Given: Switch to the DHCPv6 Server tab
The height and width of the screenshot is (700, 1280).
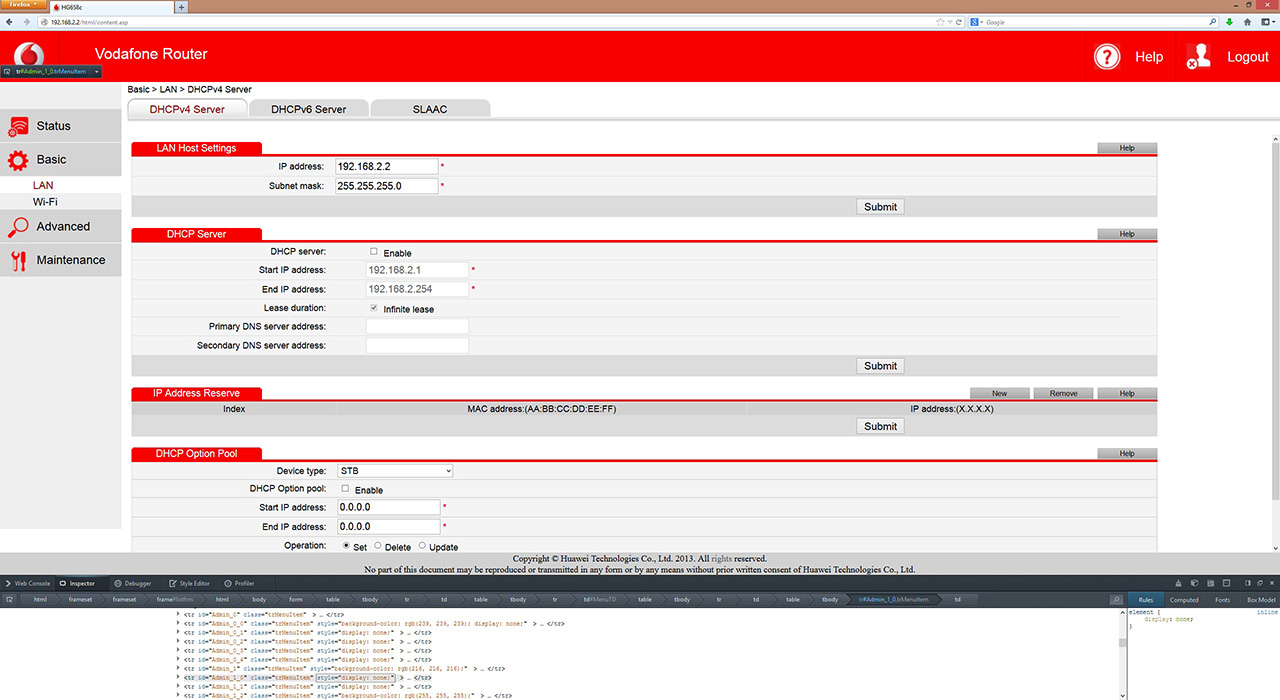Looking at the screenshot, I should coord(309,109).
